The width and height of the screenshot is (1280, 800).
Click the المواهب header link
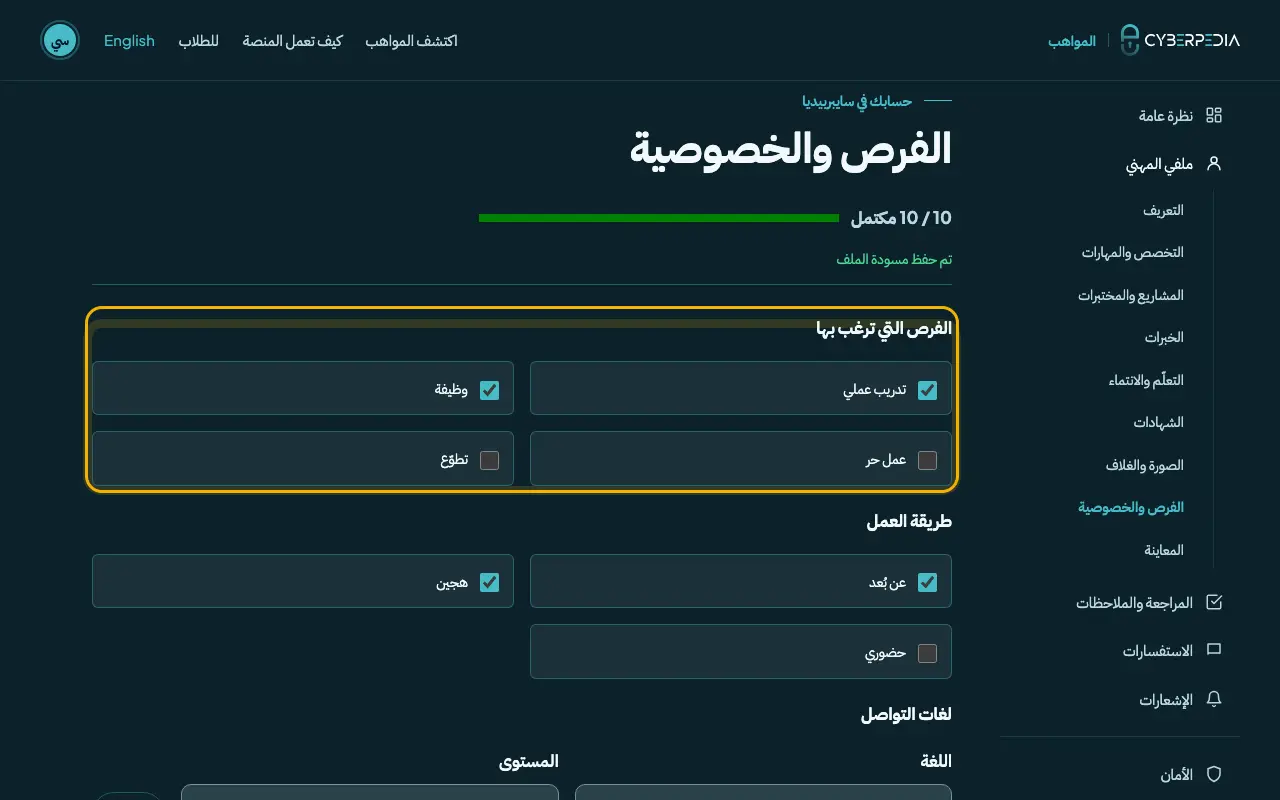pos(1072,41)
